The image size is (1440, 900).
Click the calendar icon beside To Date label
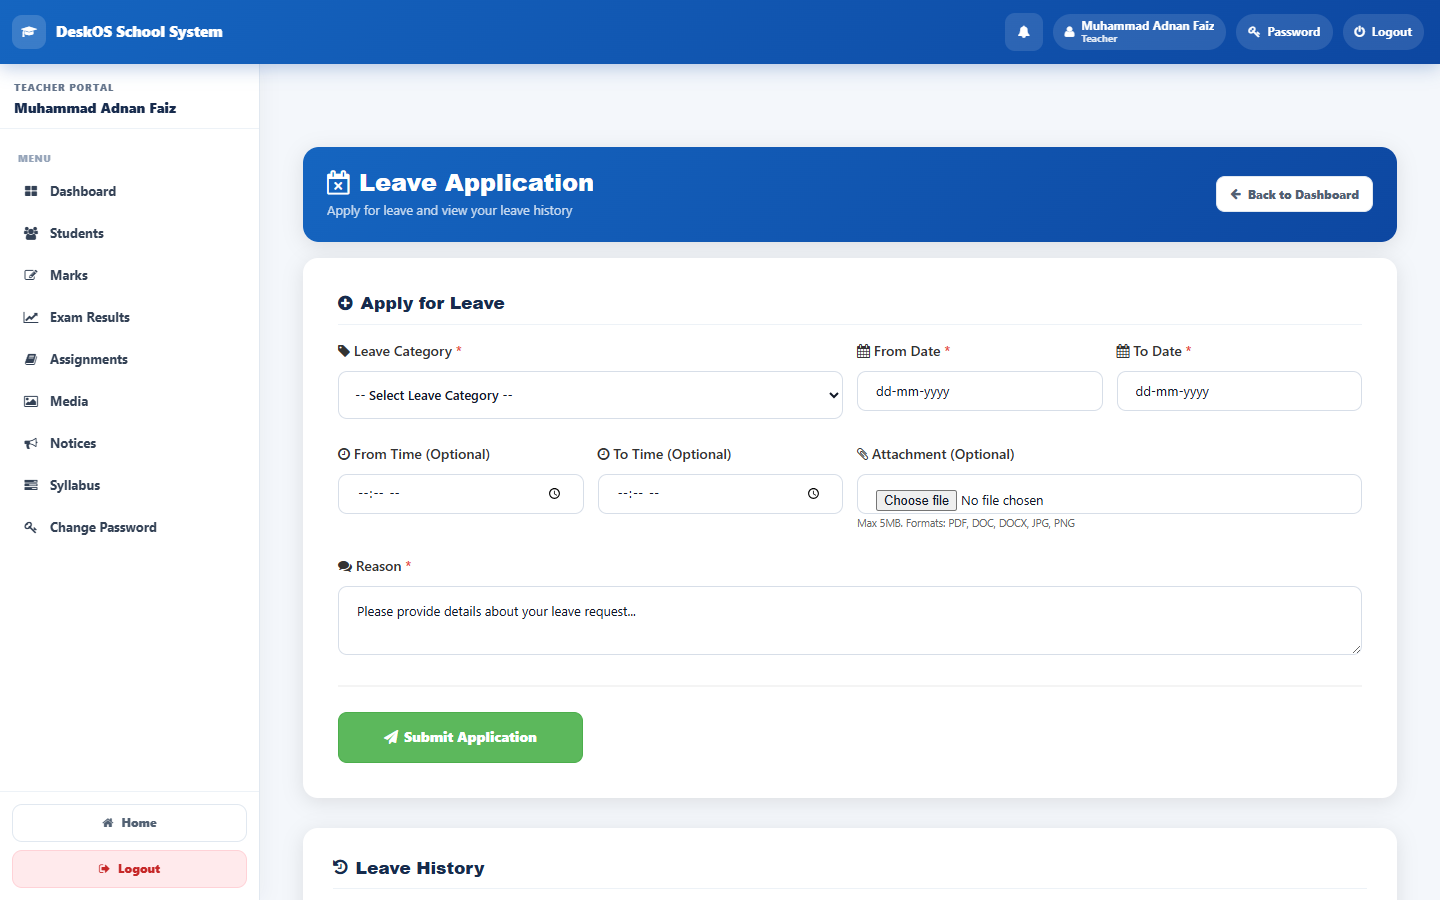pos(1123,351)
